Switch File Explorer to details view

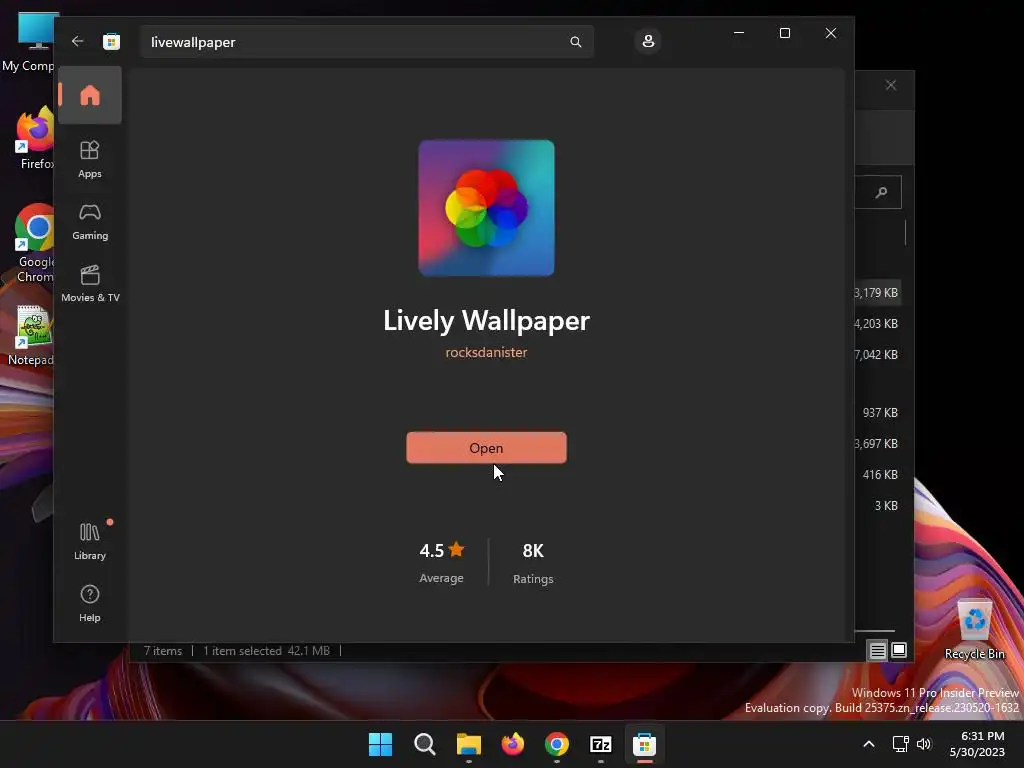(x=878, y=650)
